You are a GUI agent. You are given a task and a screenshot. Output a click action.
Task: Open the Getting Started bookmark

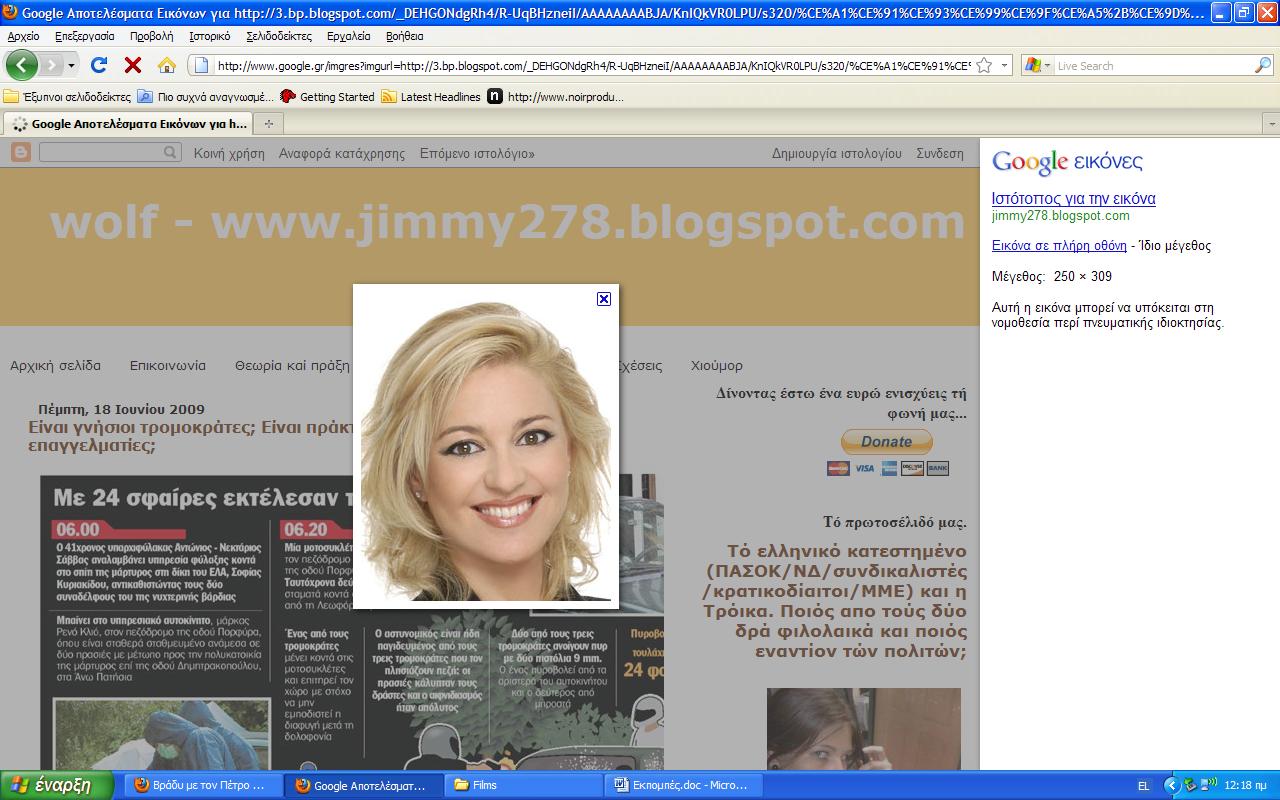coord(336,97)
